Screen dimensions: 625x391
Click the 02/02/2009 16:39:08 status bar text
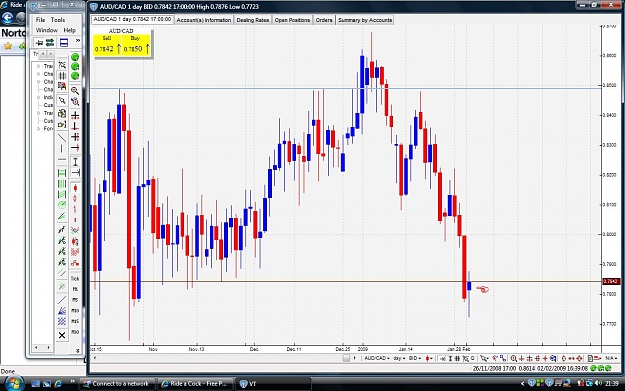[x=562, y=369]
